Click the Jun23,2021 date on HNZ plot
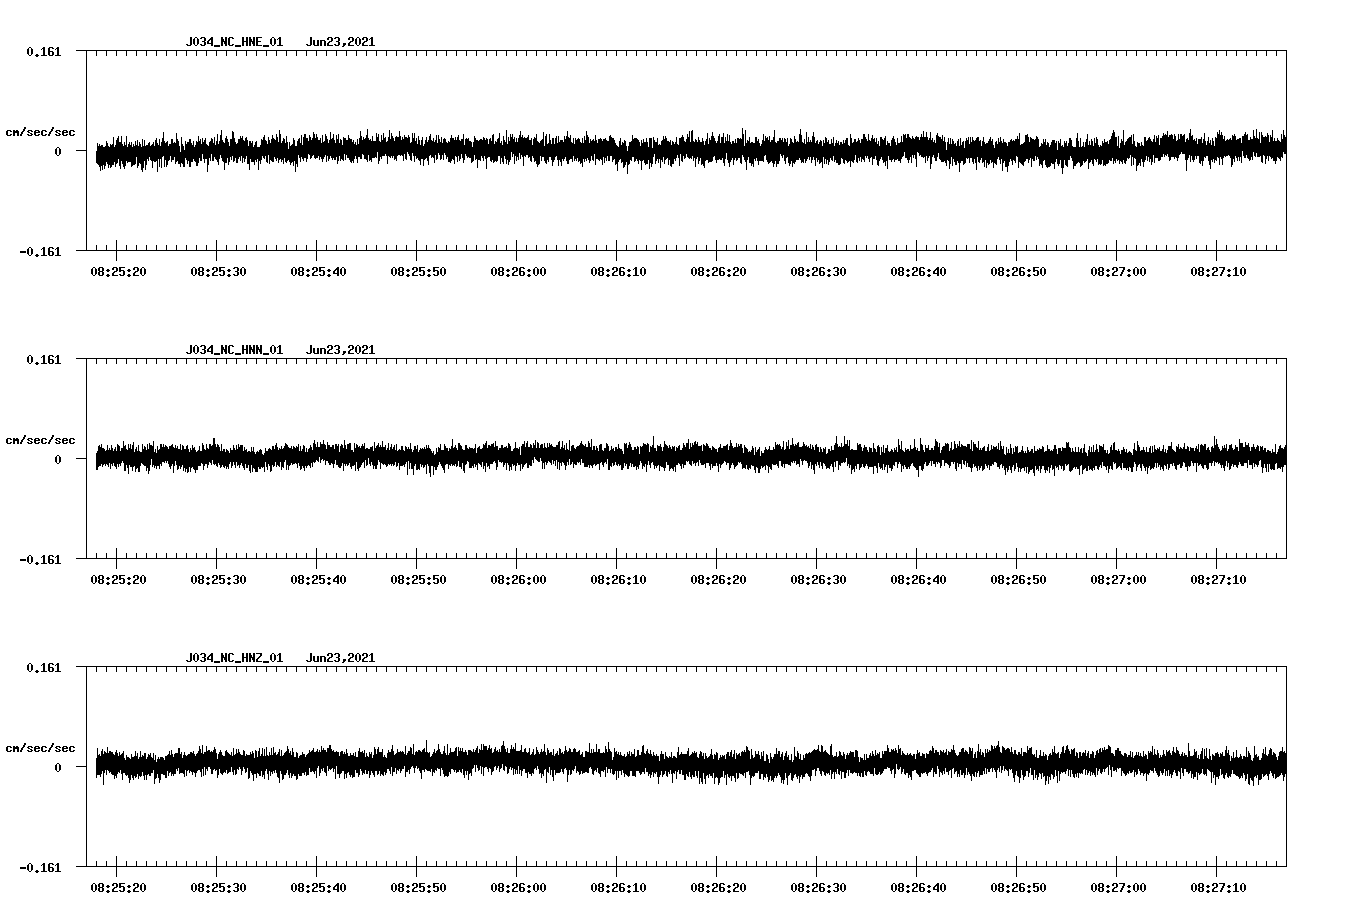This screenshot has height=924, width=1358. pyautogui.click(x=340, y=658)
